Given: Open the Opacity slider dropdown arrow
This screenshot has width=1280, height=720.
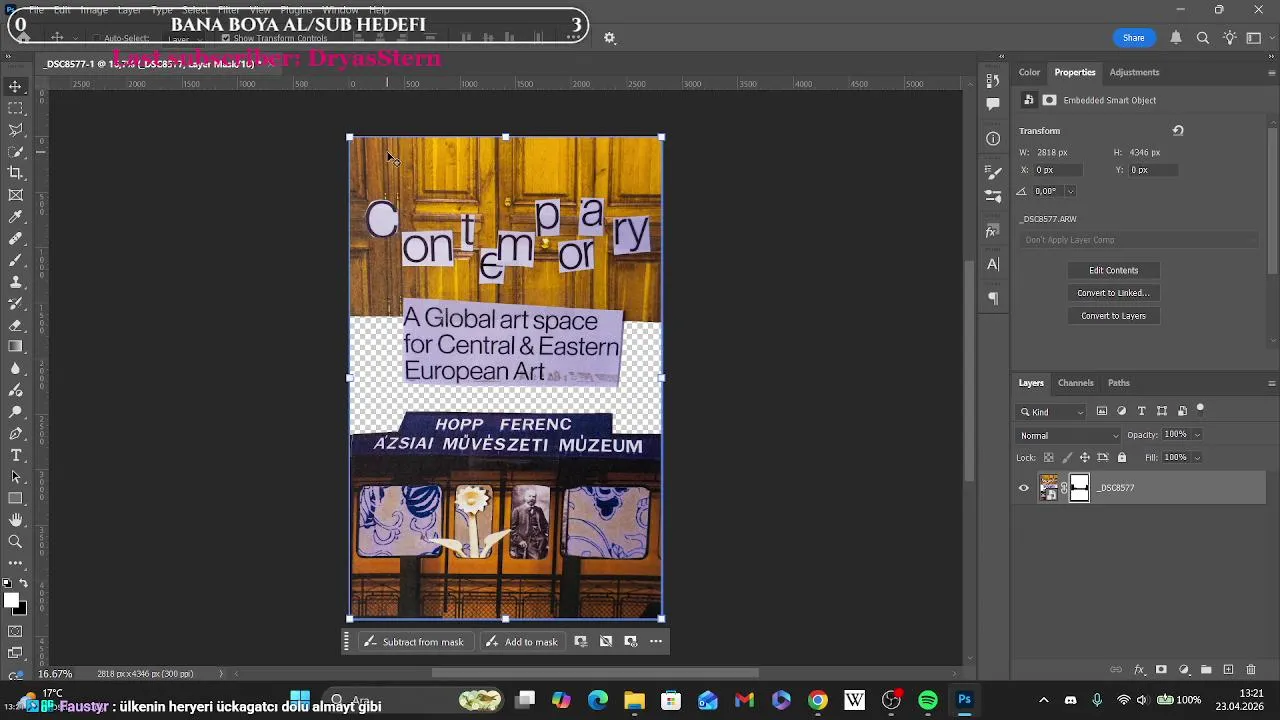Looking at the screenshot, I should pyautogui.click(x=1197, y=435).
